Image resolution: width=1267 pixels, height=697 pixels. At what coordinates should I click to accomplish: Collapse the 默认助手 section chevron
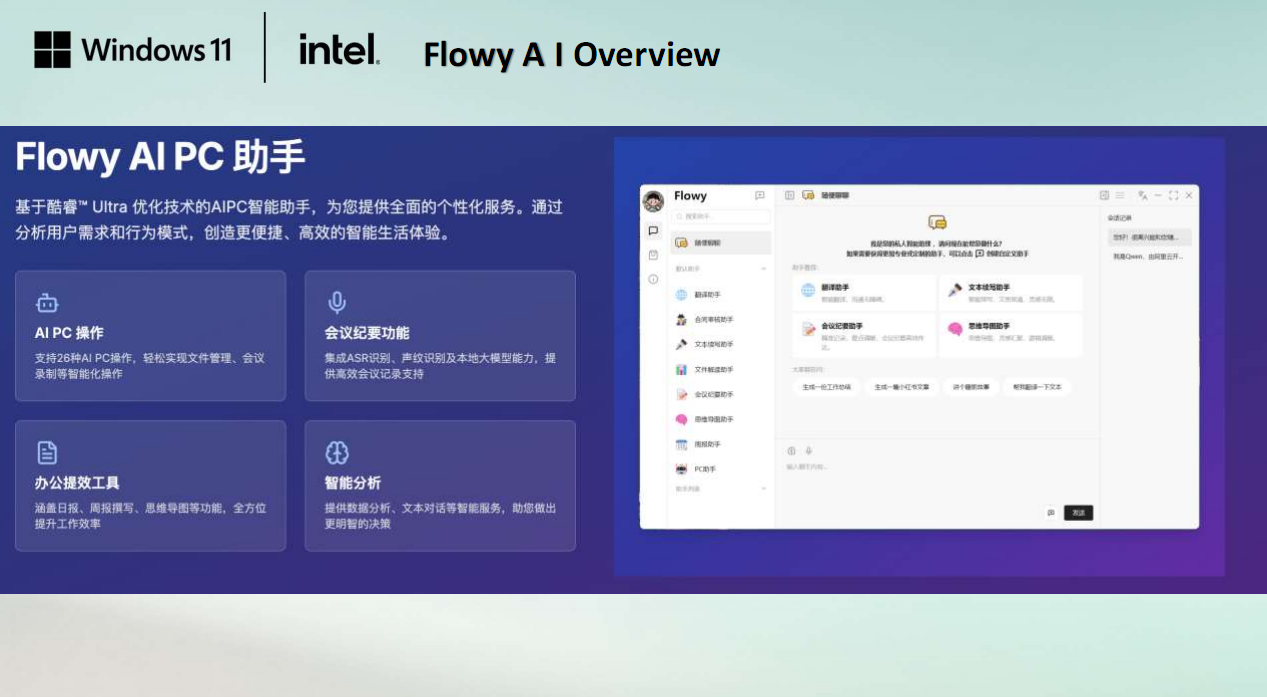point(764,269)
